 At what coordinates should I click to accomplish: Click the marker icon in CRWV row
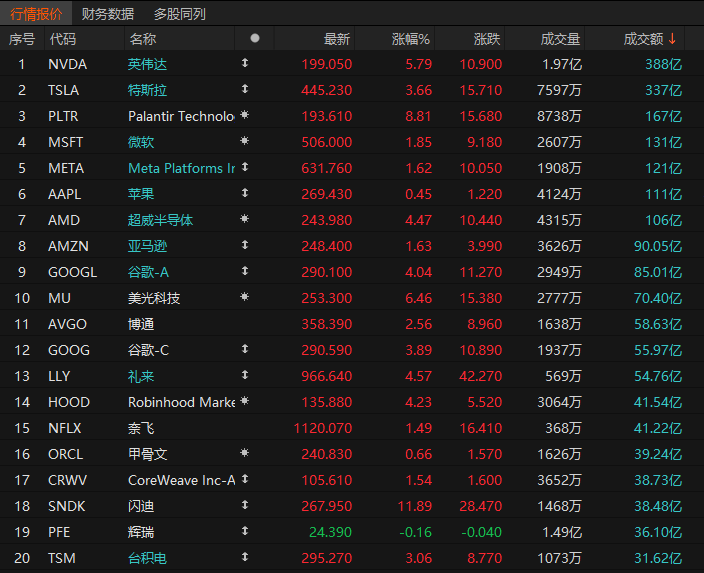[245, 479]
